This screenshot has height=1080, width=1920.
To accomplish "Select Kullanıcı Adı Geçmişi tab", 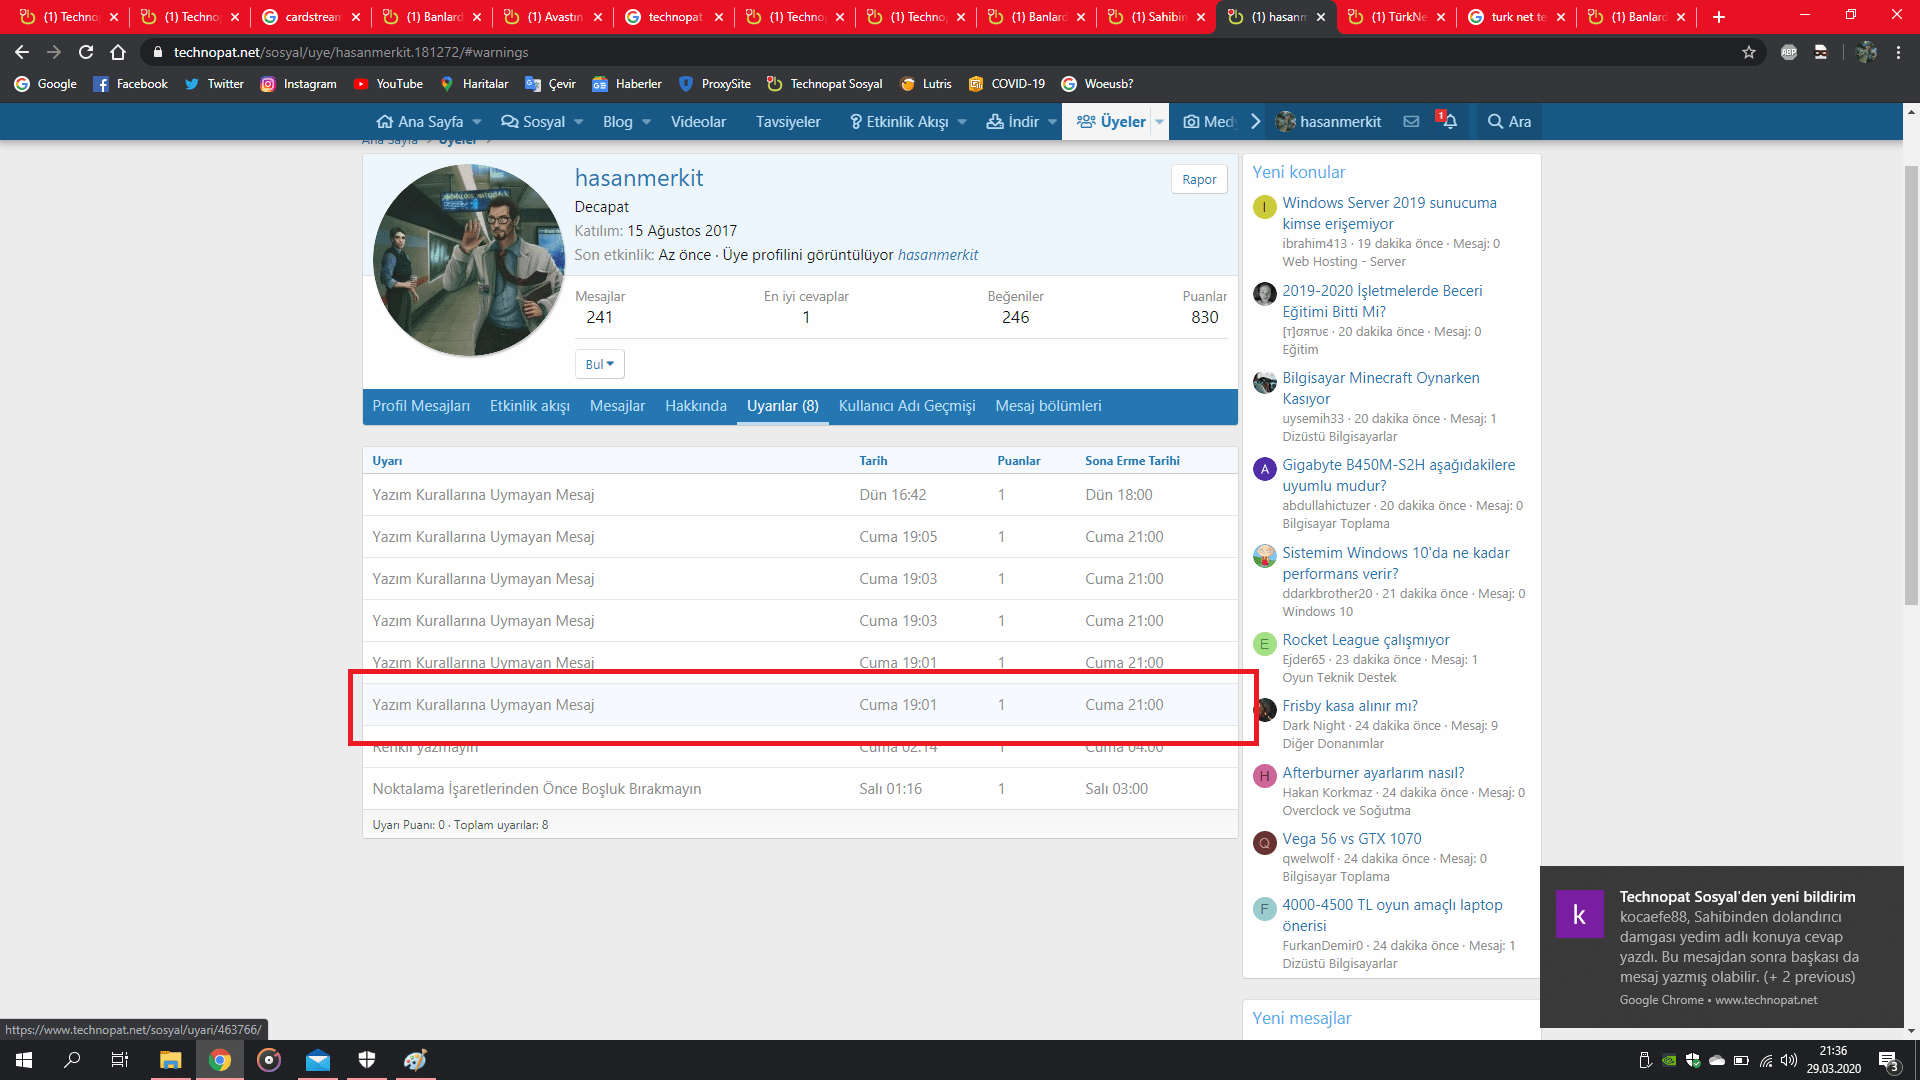I will [x=906, y=406].
